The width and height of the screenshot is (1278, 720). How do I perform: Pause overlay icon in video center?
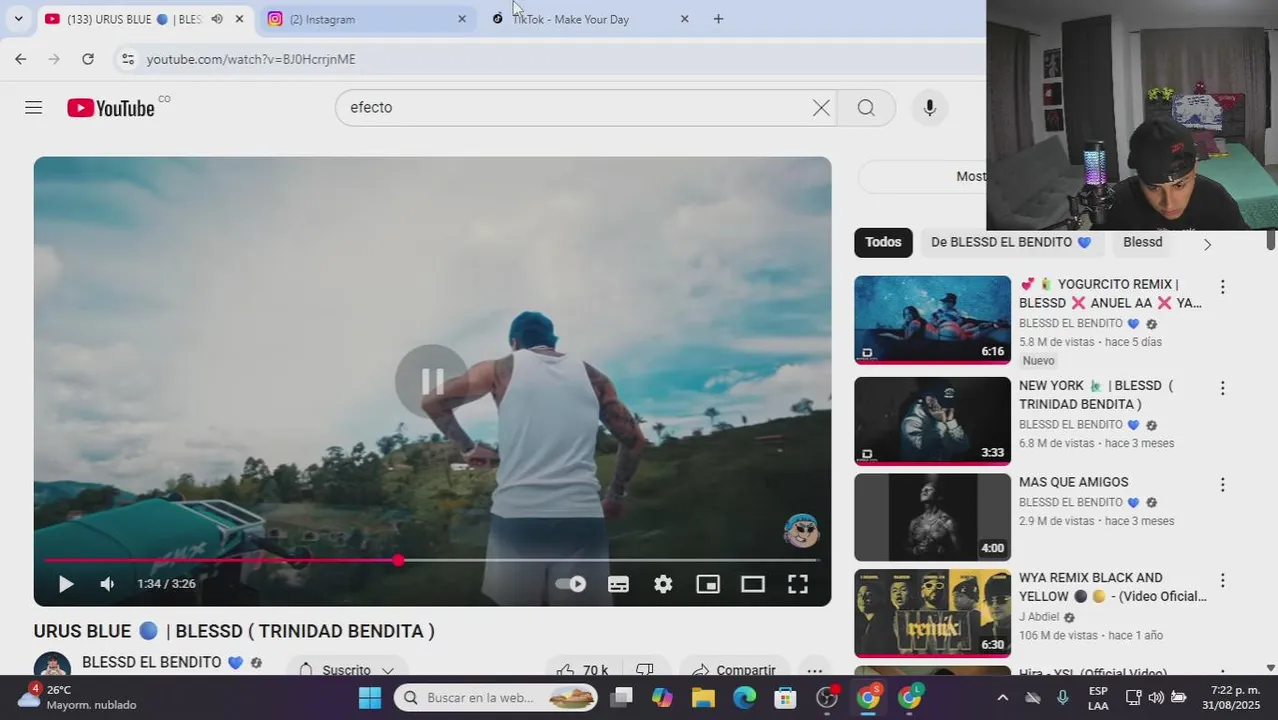pos(432,381)
